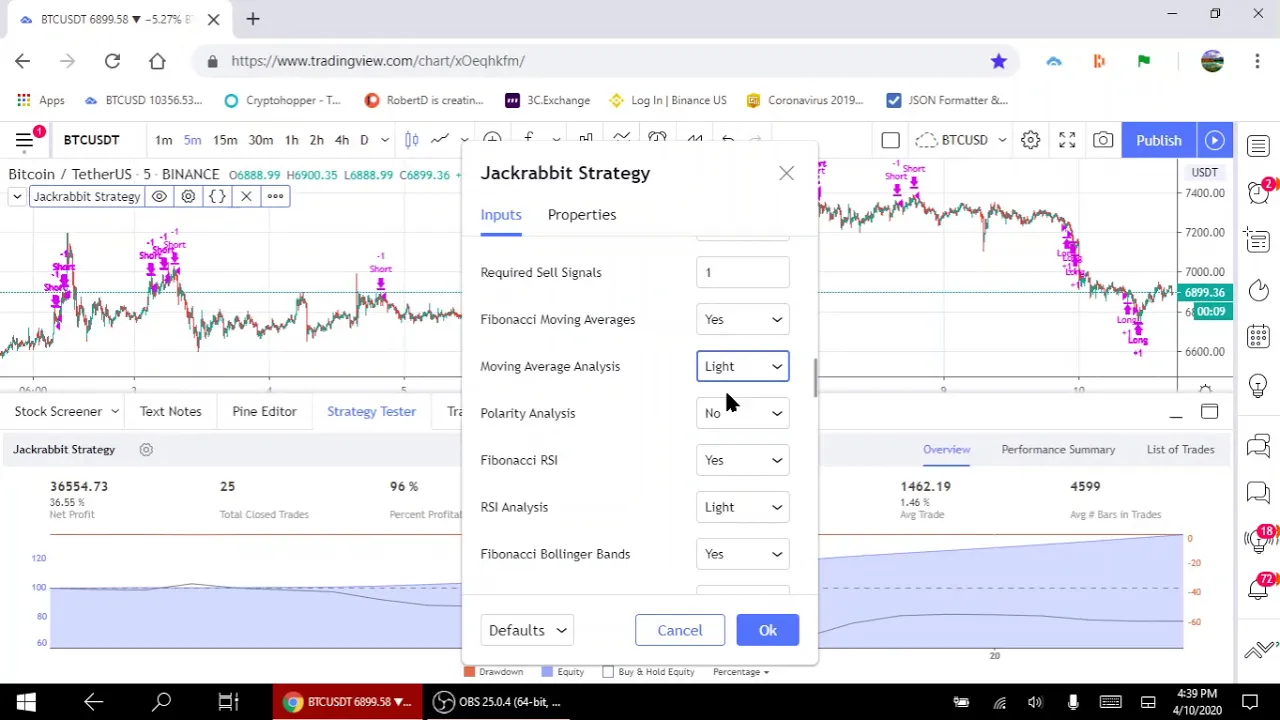Open the BTCUSD cloud layout menu

click(x=960, y=140)
